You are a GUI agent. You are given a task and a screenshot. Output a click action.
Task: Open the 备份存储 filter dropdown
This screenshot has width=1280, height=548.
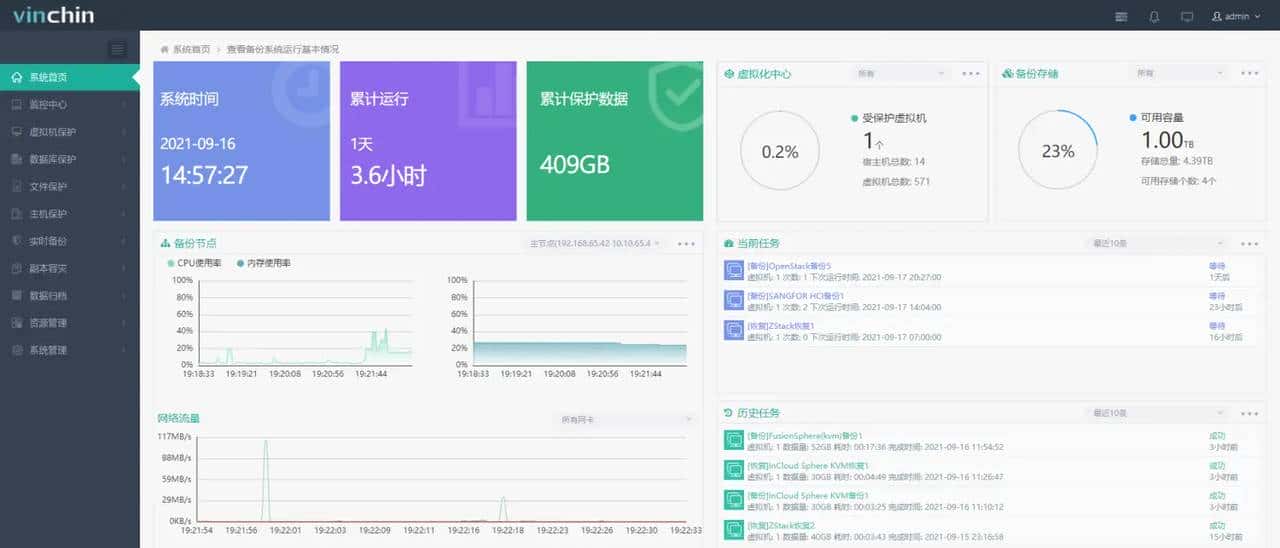(1178, 73)
